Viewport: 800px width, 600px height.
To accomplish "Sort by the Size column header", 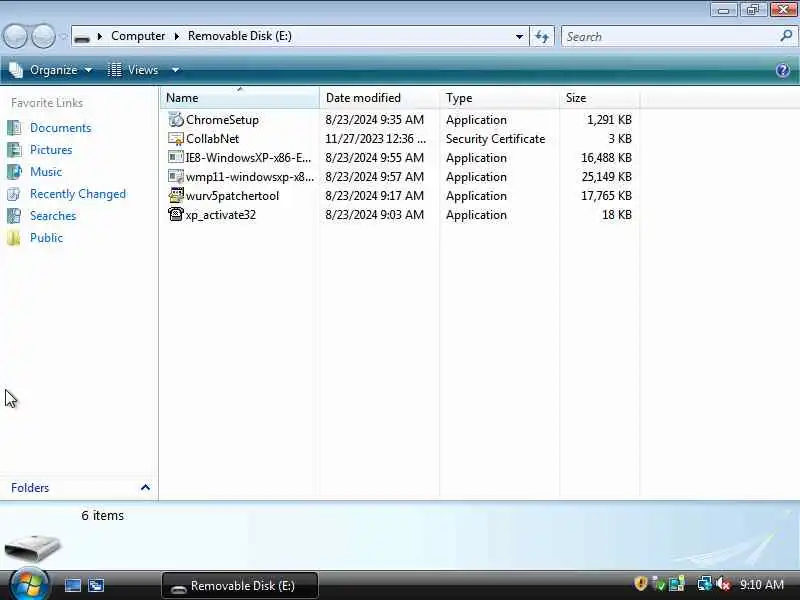I will click(x=599, y=97).
